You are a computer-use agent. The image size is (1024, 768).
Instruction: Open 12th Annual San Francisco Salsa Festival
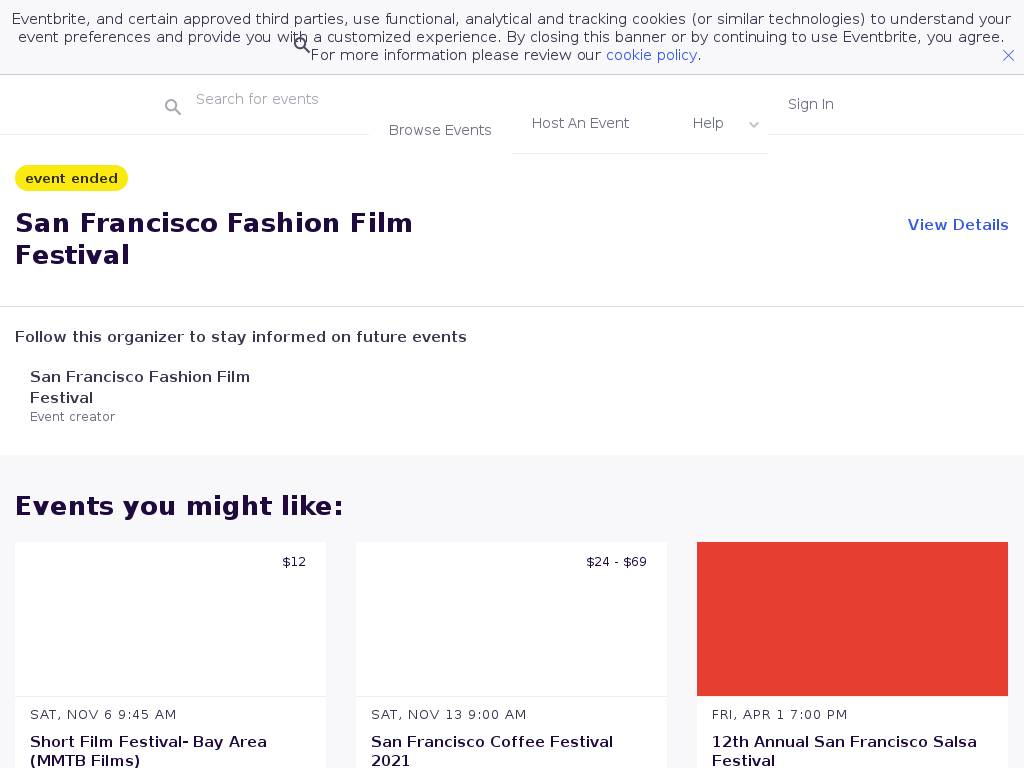pos(843,750)
